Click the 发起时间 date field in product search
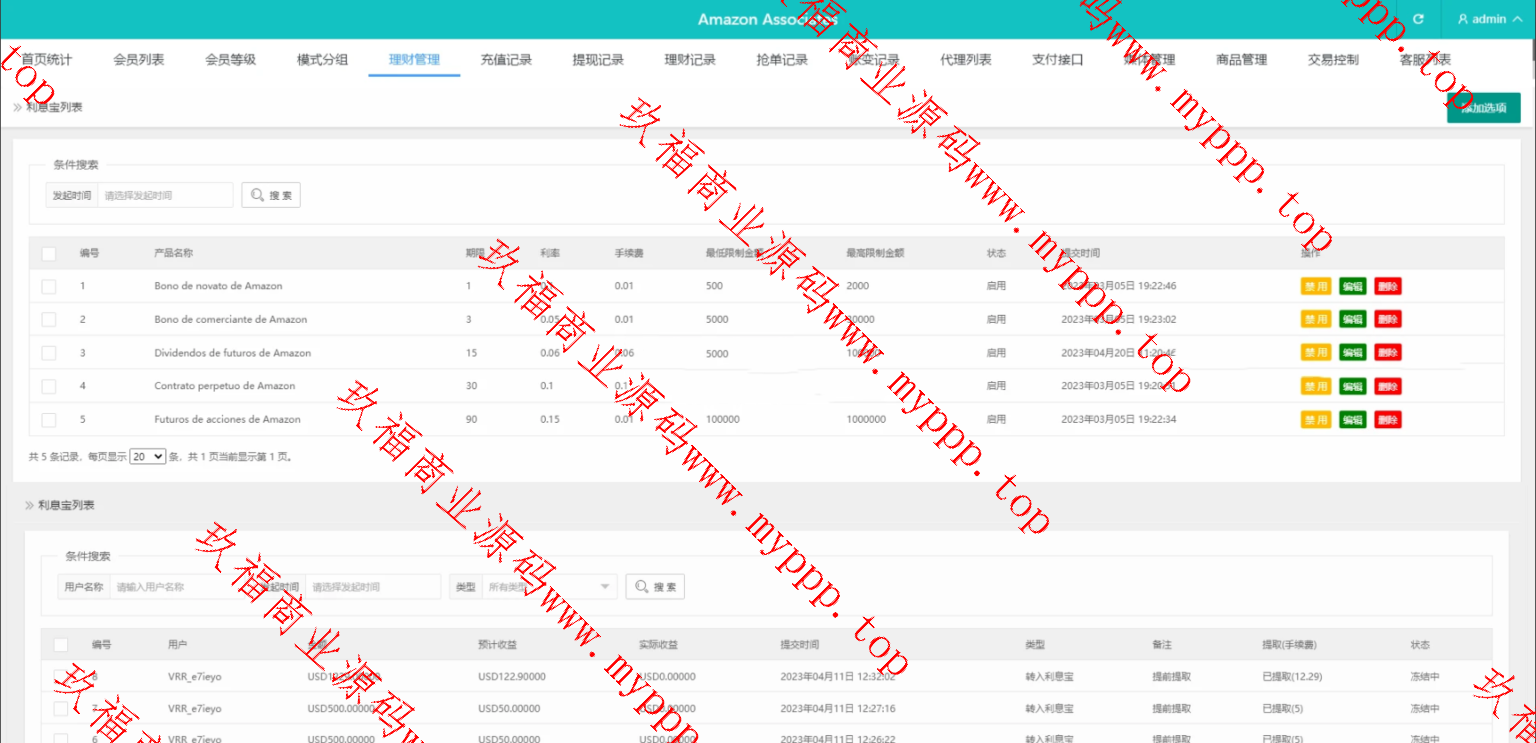Image resolution: width=1536 pixels, height=743 pixels. 165,195
